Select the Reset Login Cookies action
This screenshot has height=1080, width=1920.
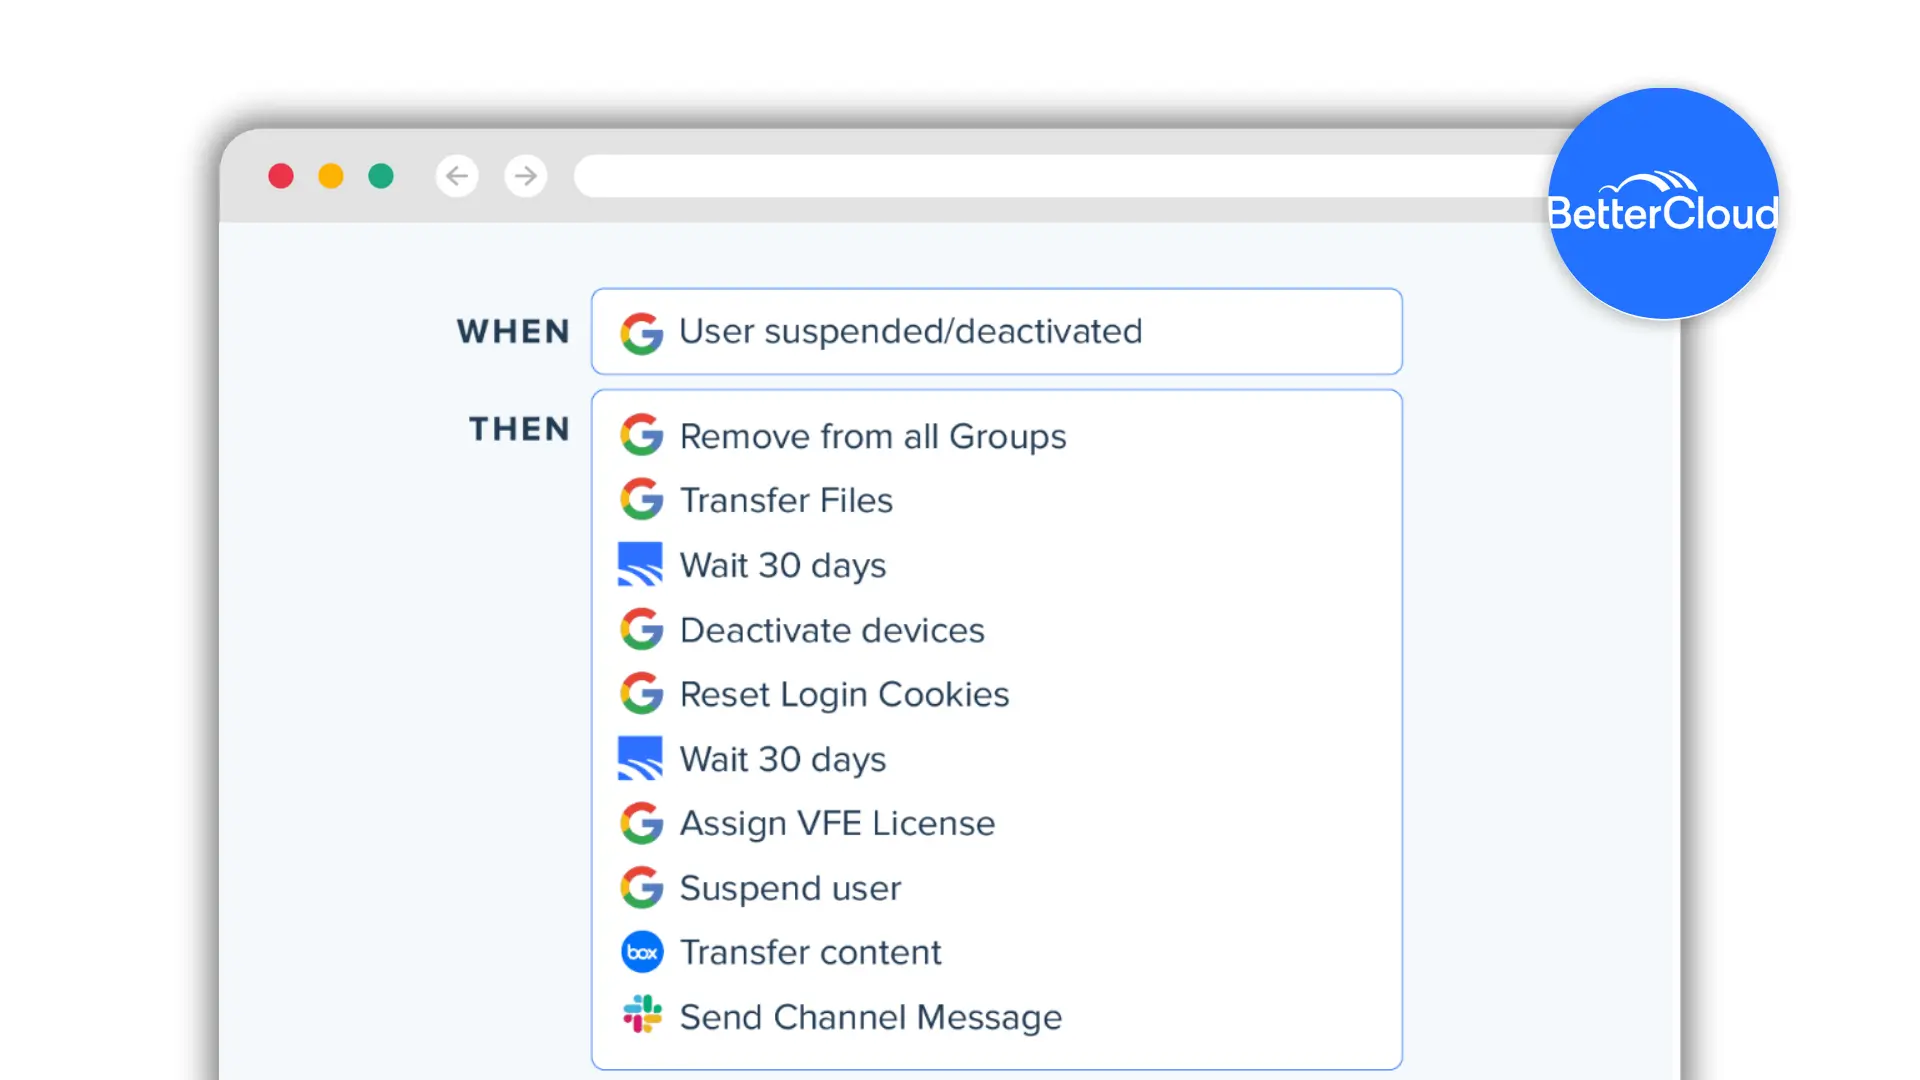[x=844, y=694]
